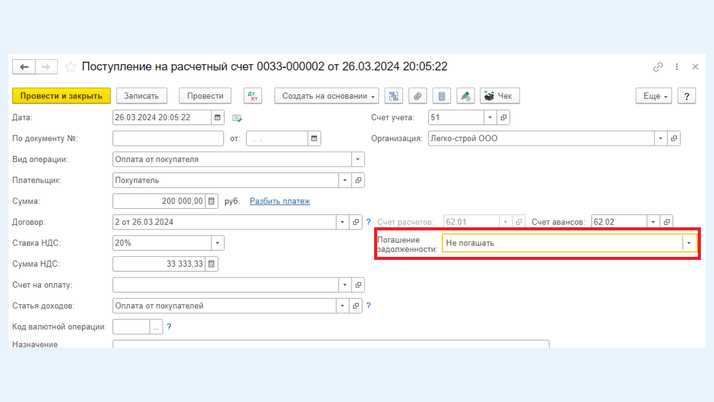The width and height of the screenshot is (714, 402).
Task: Open calendar picker for Дата field
Action: coord(217,118)
